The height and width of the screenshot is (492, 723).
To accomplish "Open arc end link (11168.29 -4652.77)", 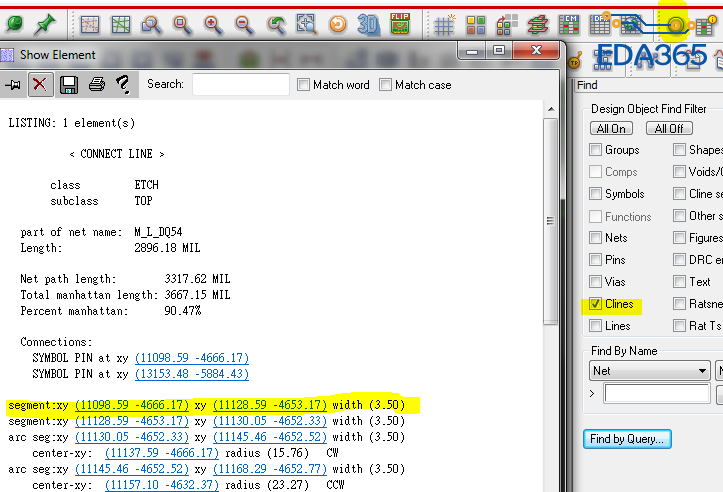I will tap(270, 469).
